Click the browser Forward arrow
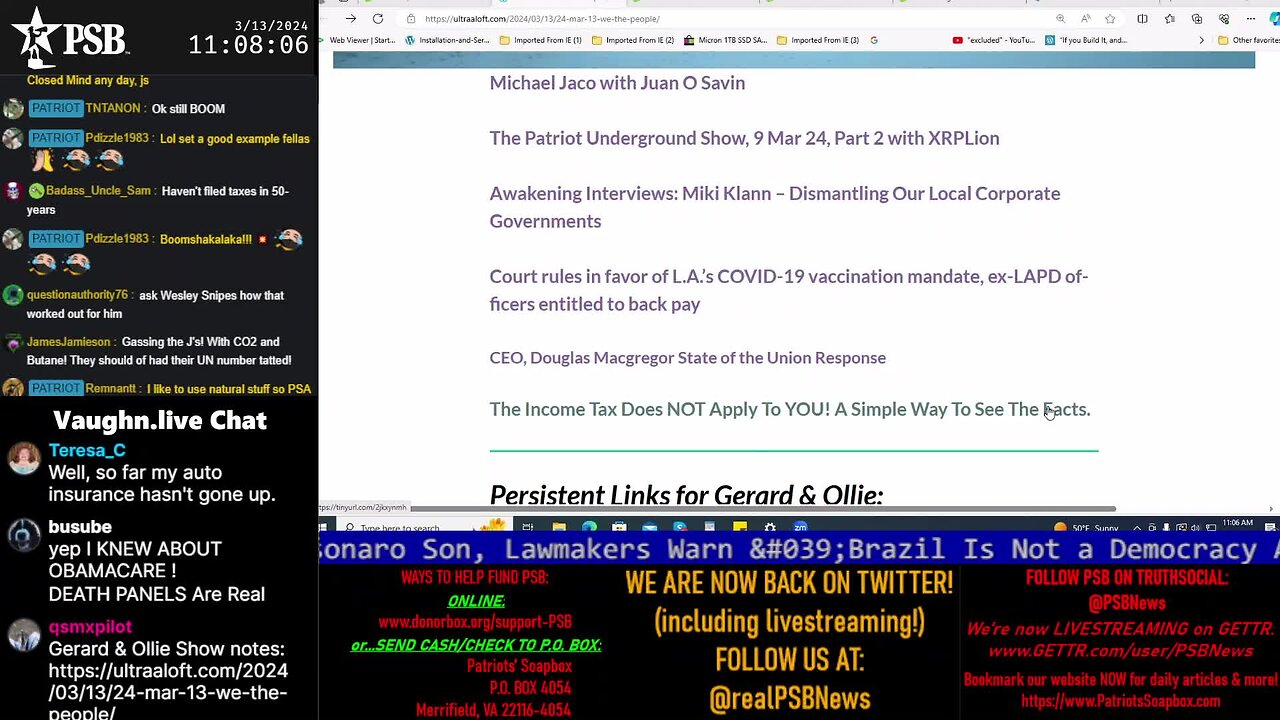Image resolution: width=1280 pixels, height=720 pixels. click(x=350, y=18)
